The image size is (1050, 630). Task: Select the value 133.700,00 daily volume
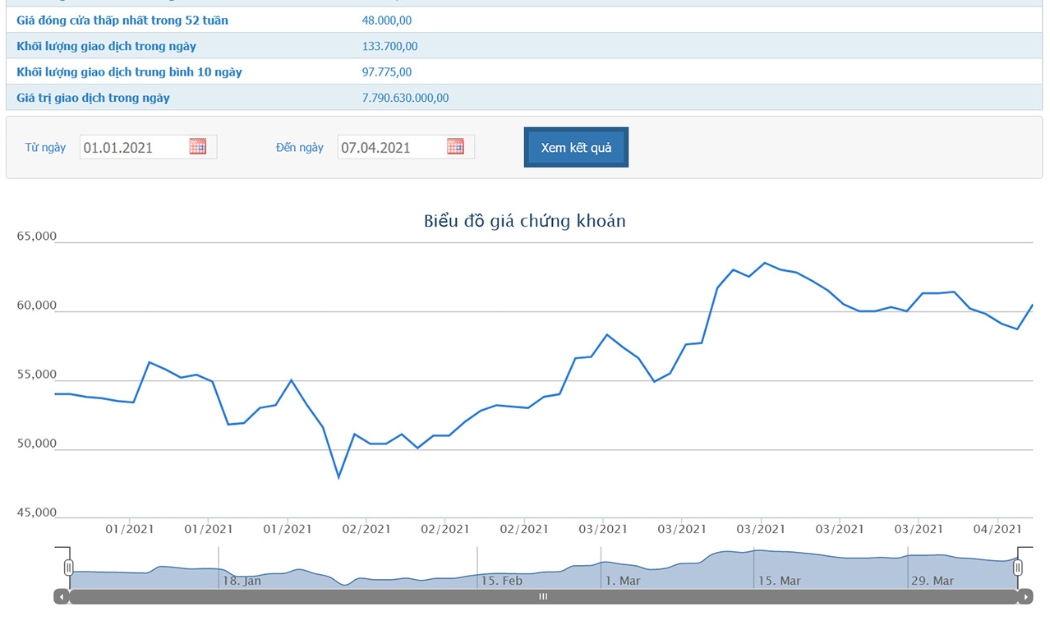coord(390,46)
